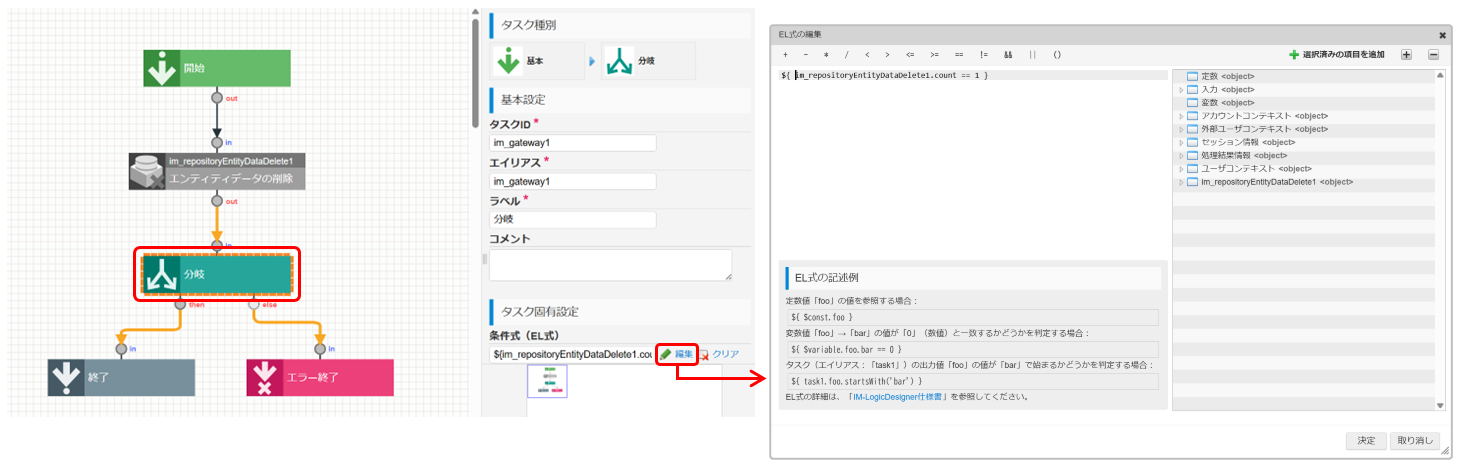Insert the && operator into expression

(x=1008, y=54)
